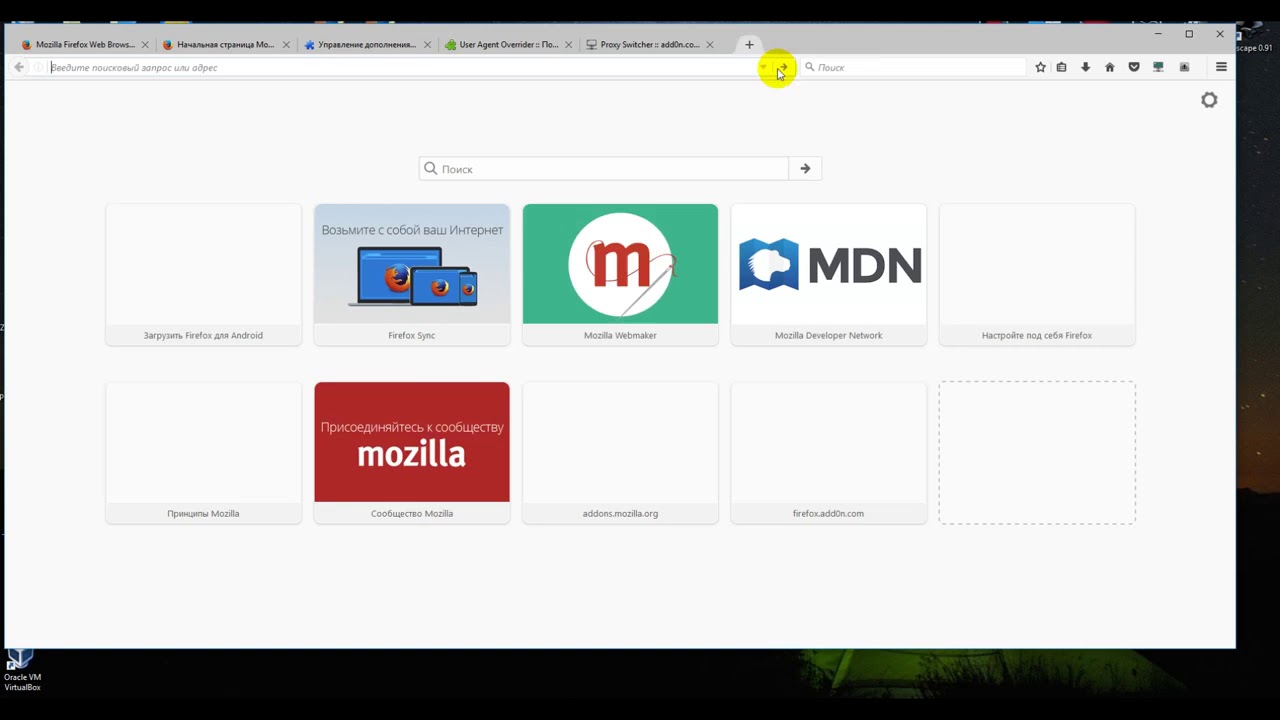Click the bookmark star icon
The image size is (1280, 720).
click(1040, 67)
